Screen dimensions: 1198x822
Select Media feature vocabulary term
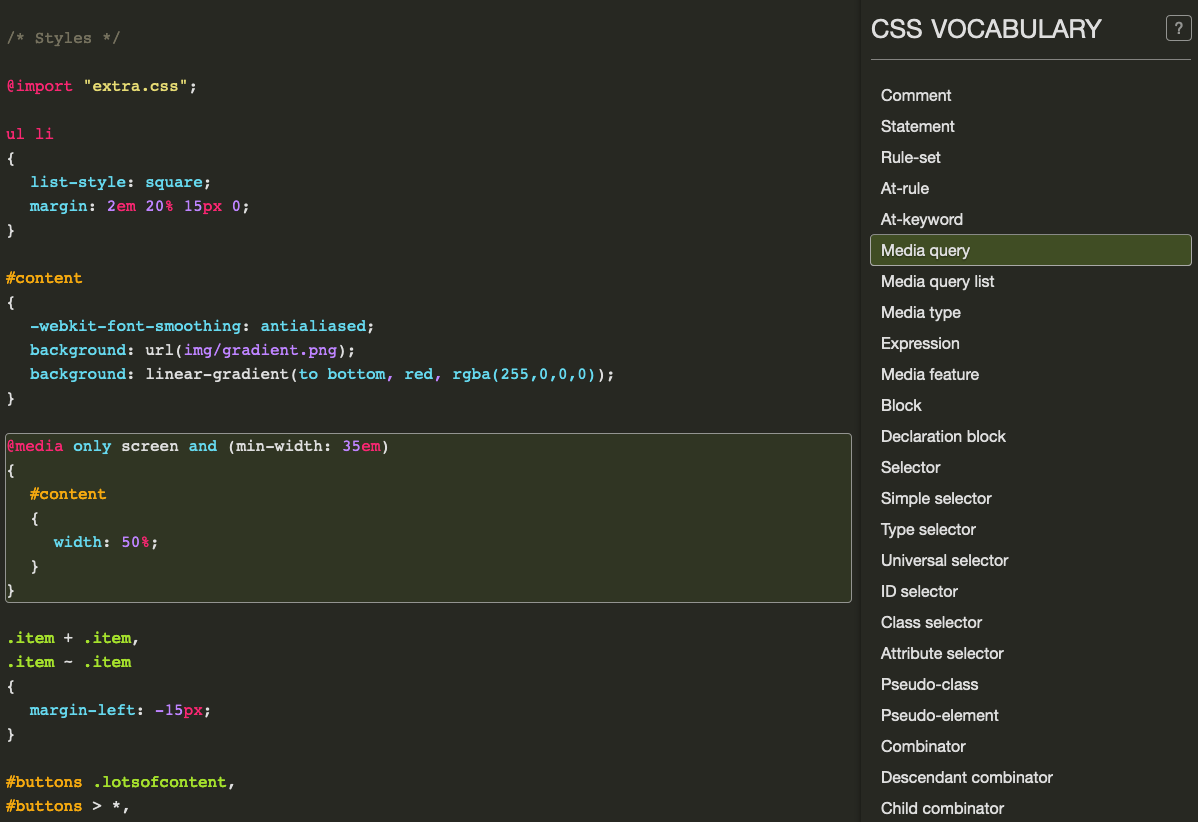929,375
